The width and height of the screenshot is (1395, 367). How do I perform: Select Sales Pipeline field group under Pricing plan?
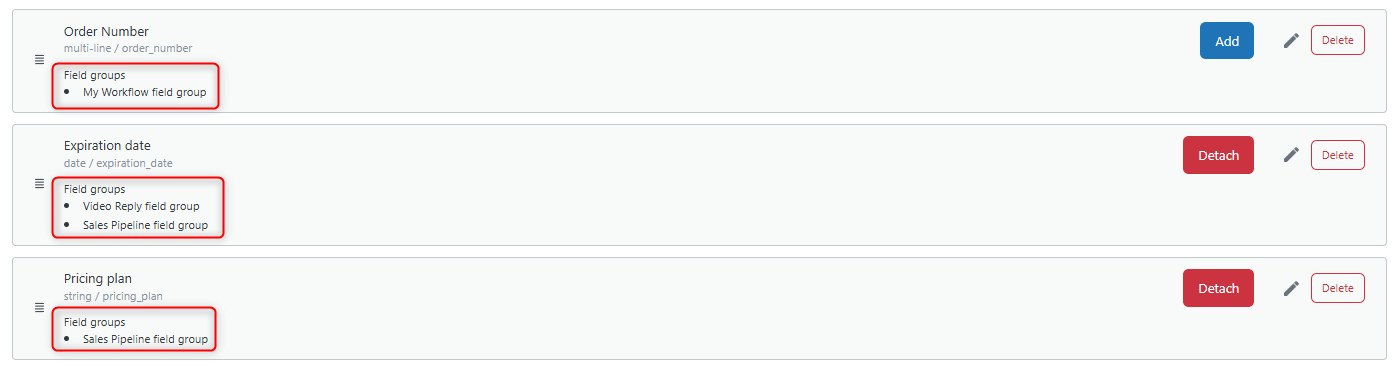146,339
